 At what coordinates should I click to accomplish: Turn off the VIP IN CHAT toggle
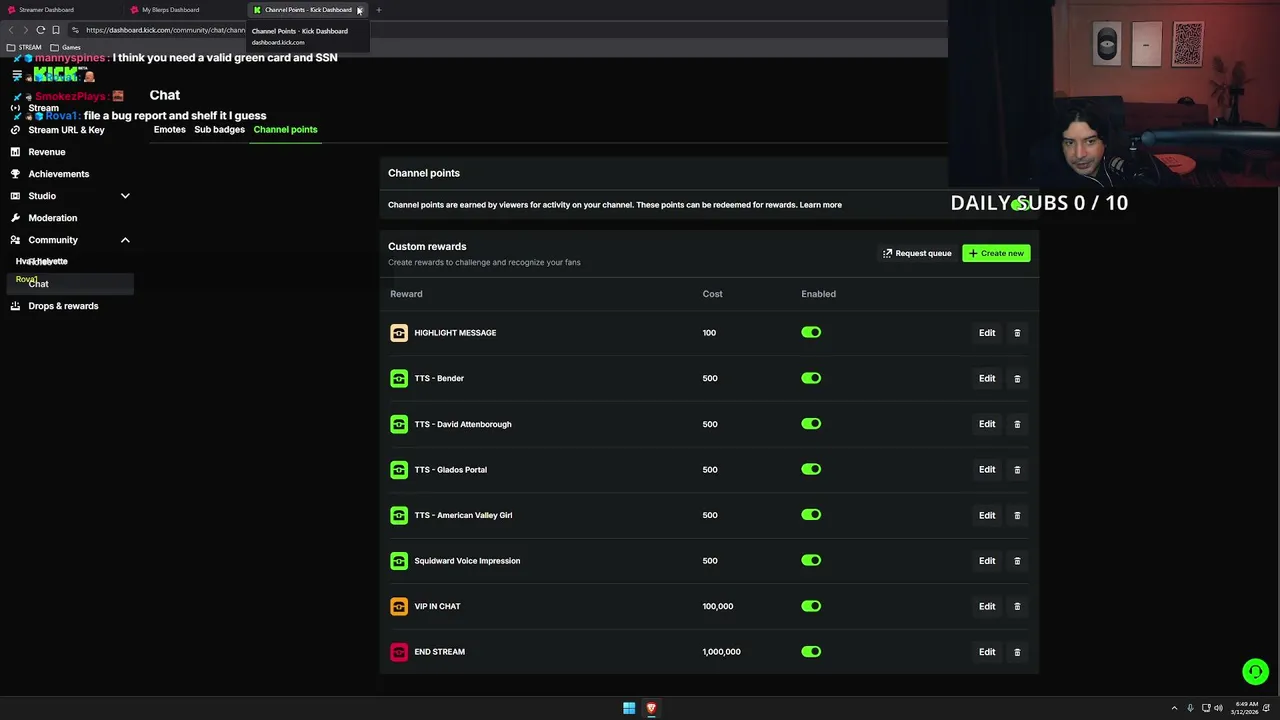(811, 606)
